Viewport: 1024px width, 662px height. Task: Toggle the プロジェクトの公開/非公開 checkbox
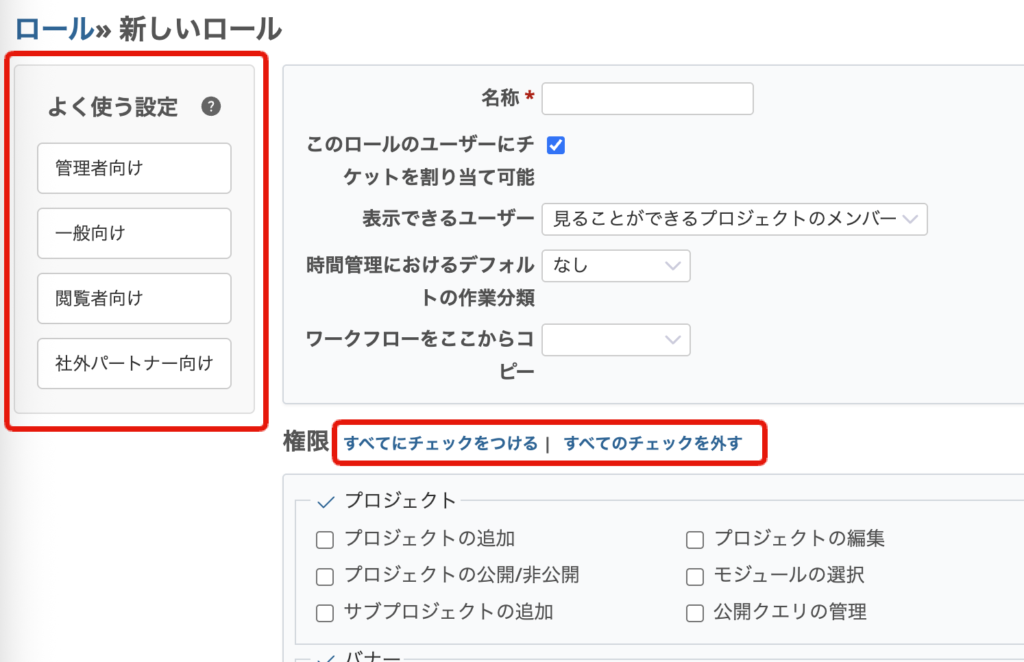tap(324, 575)
